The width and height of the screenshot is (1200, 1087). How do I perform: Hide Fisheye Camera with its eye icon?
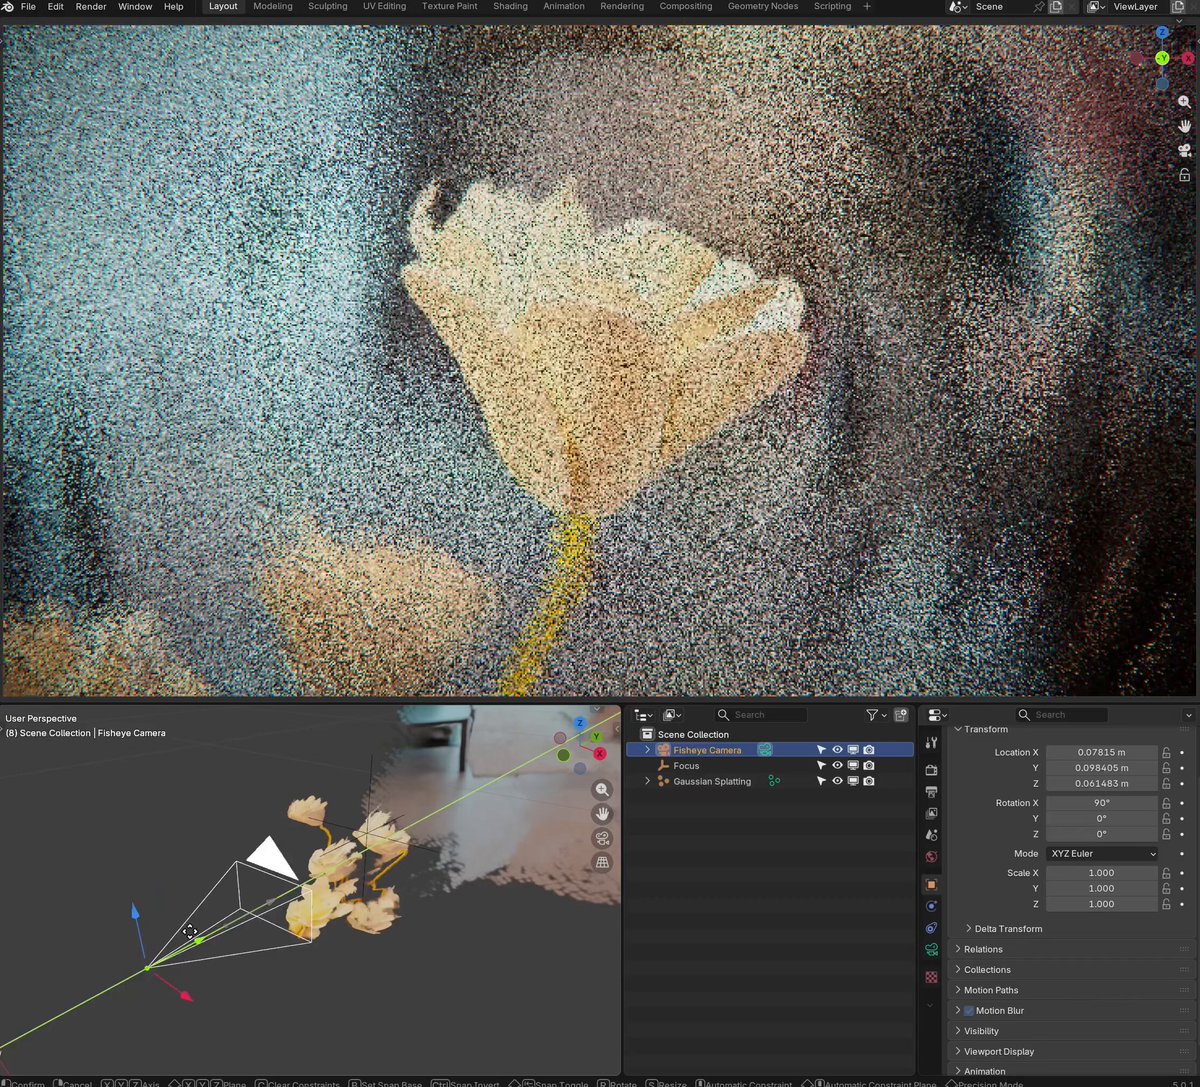click(x=837, y=750)
